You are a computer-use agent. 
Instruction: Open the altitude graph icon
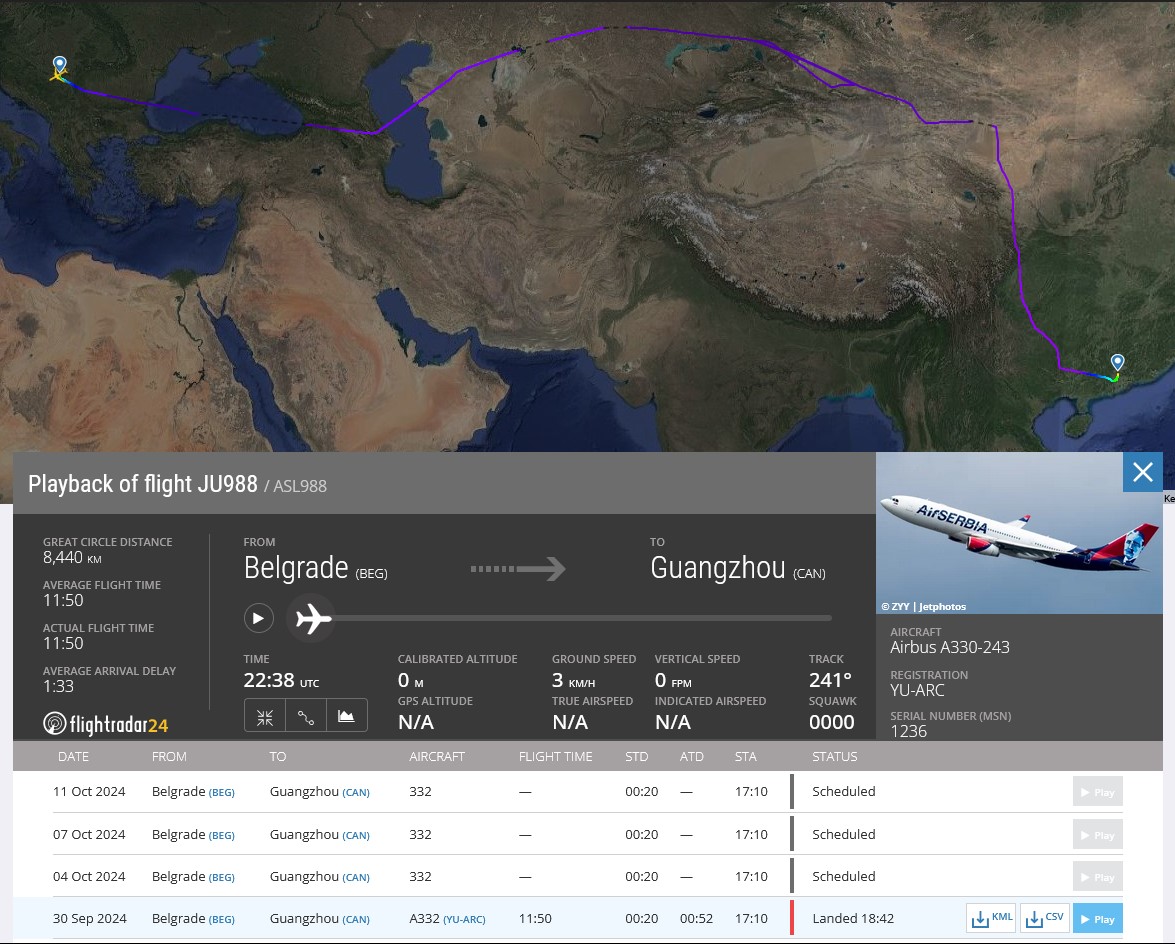346,716
